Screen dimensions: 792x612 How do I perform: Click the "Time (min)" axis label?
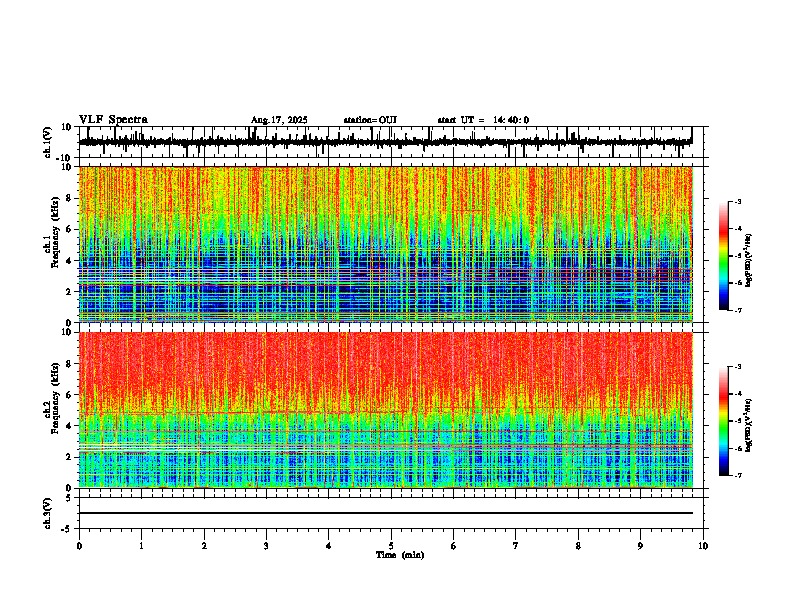coord(400,555)
